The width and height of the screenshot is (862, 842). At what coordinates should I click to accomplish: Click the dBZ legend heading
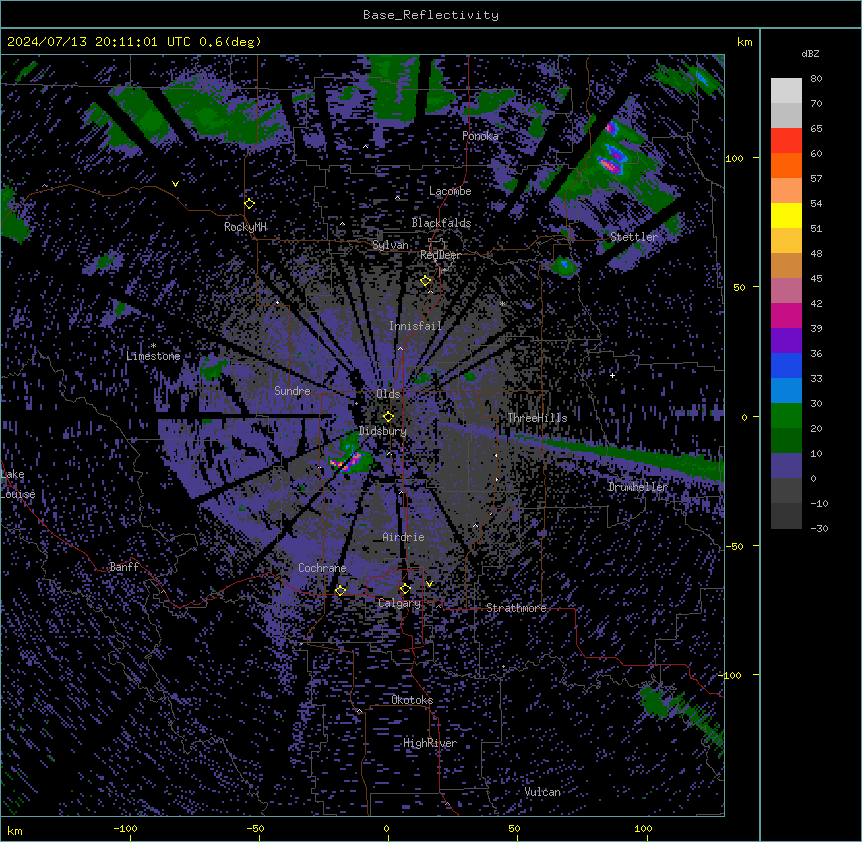tap(810, 54)
